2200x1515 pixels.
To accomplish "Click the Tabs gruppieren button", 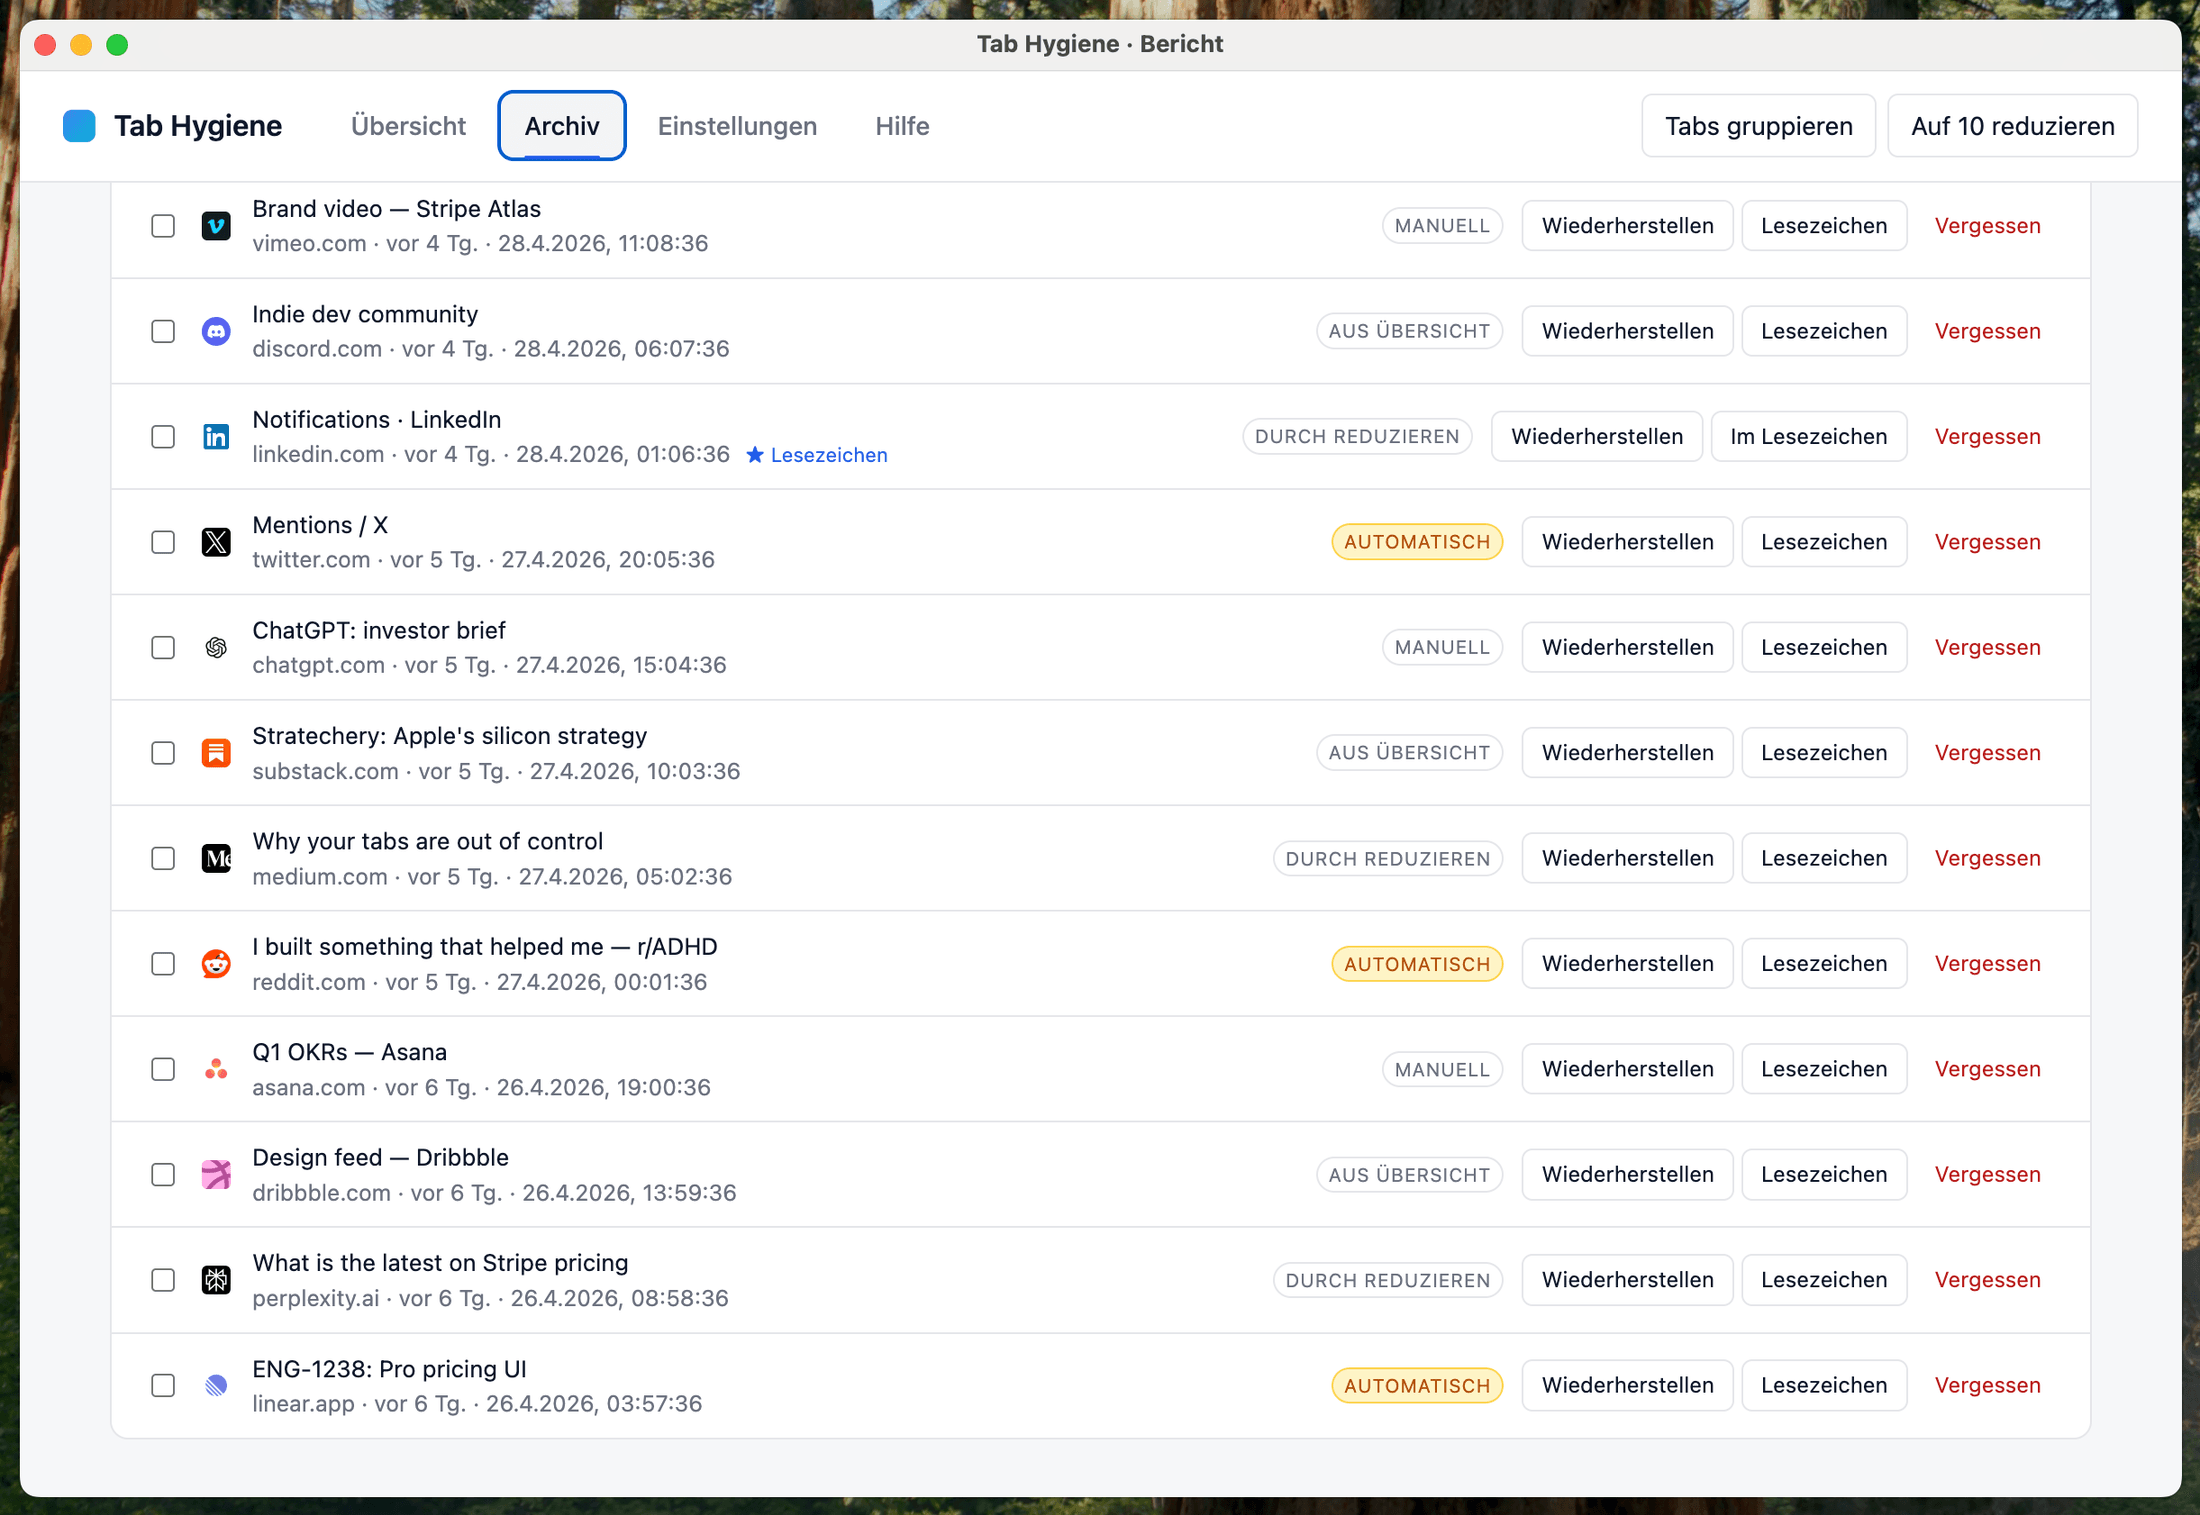I will 1758,126.
